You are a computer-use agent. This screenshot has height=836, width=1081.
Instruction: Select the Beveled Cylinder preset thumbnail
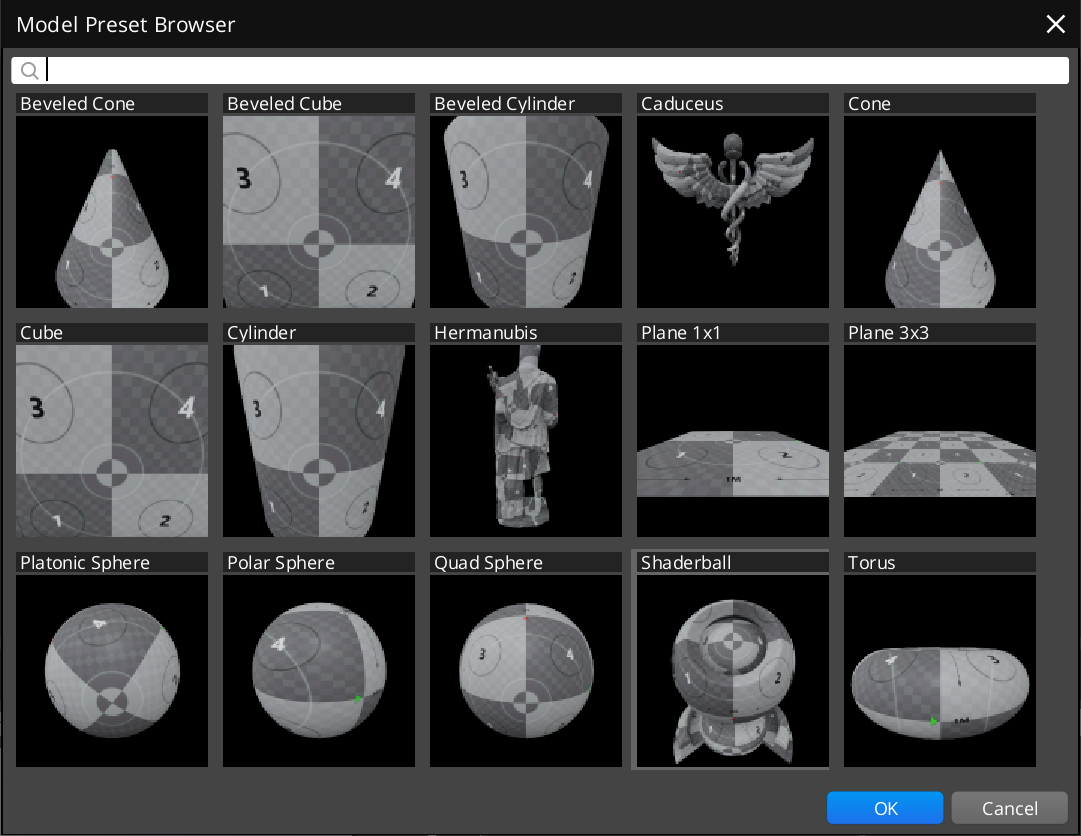coord(526,212)
